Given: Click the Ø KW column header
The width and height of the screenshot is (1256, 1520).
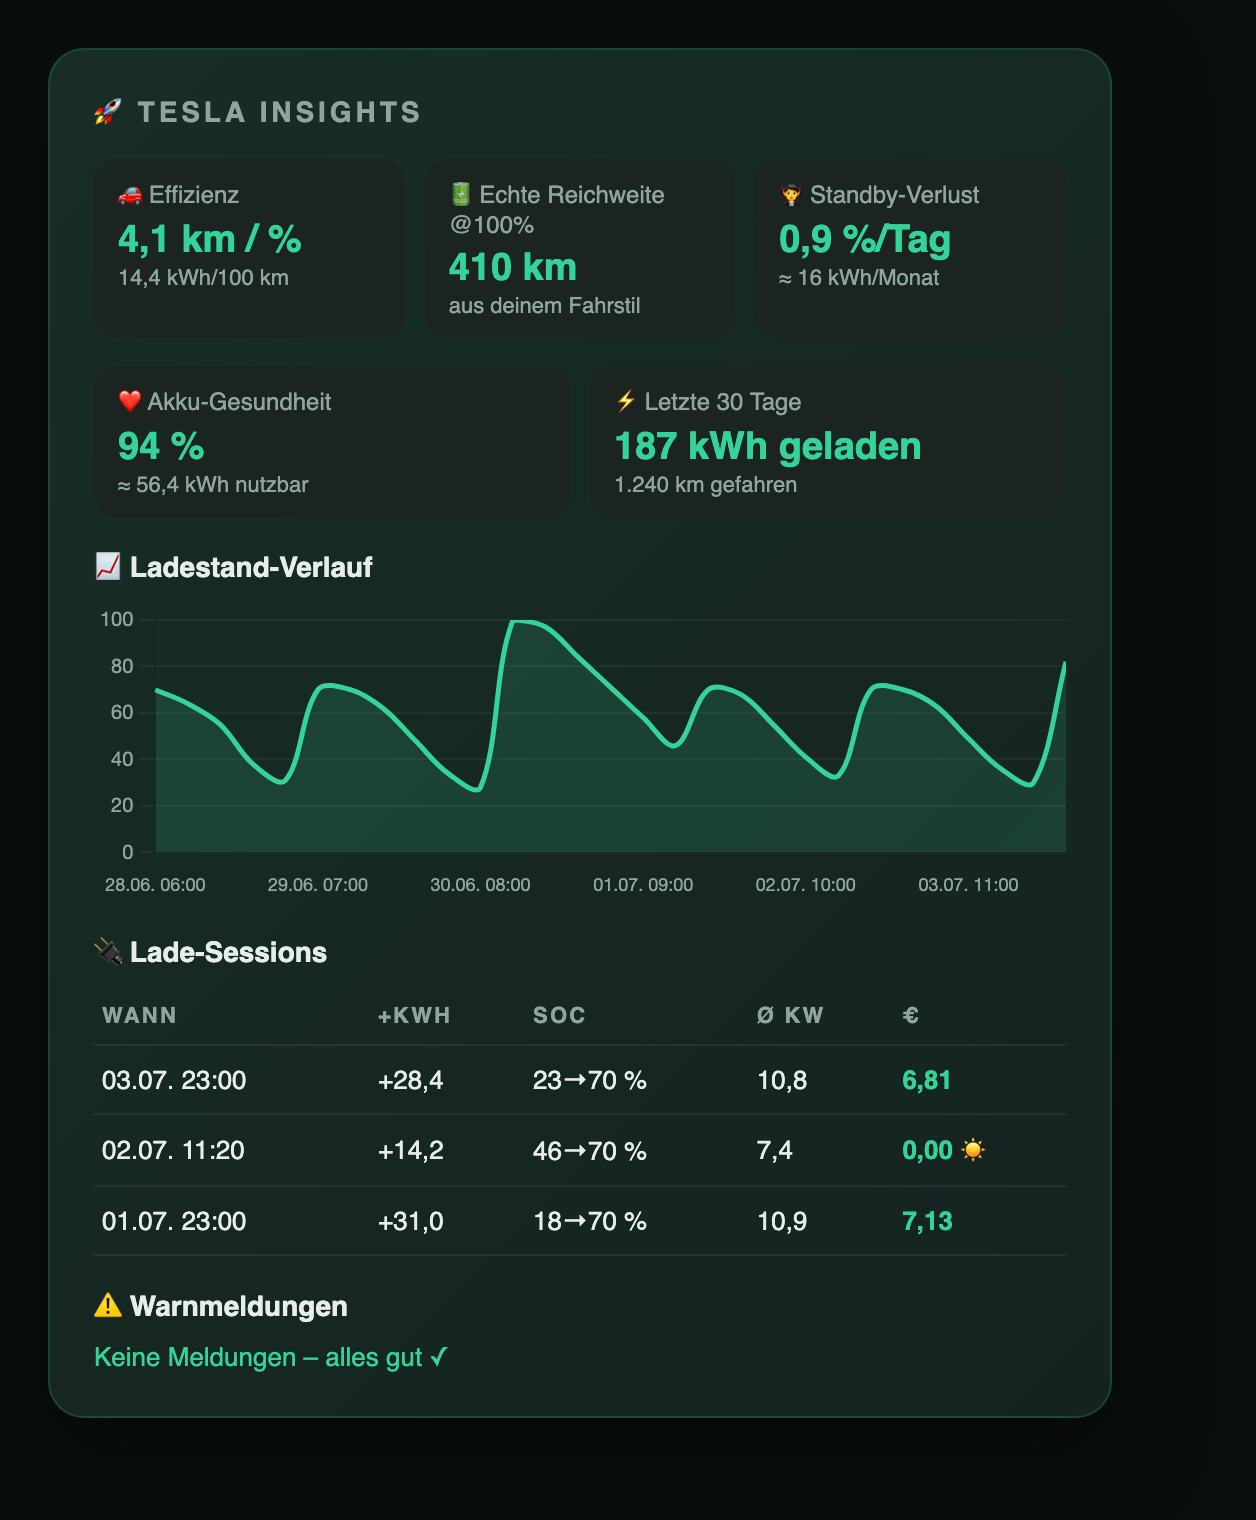Looking at the screenshot, I should [x=790, y=1015].
